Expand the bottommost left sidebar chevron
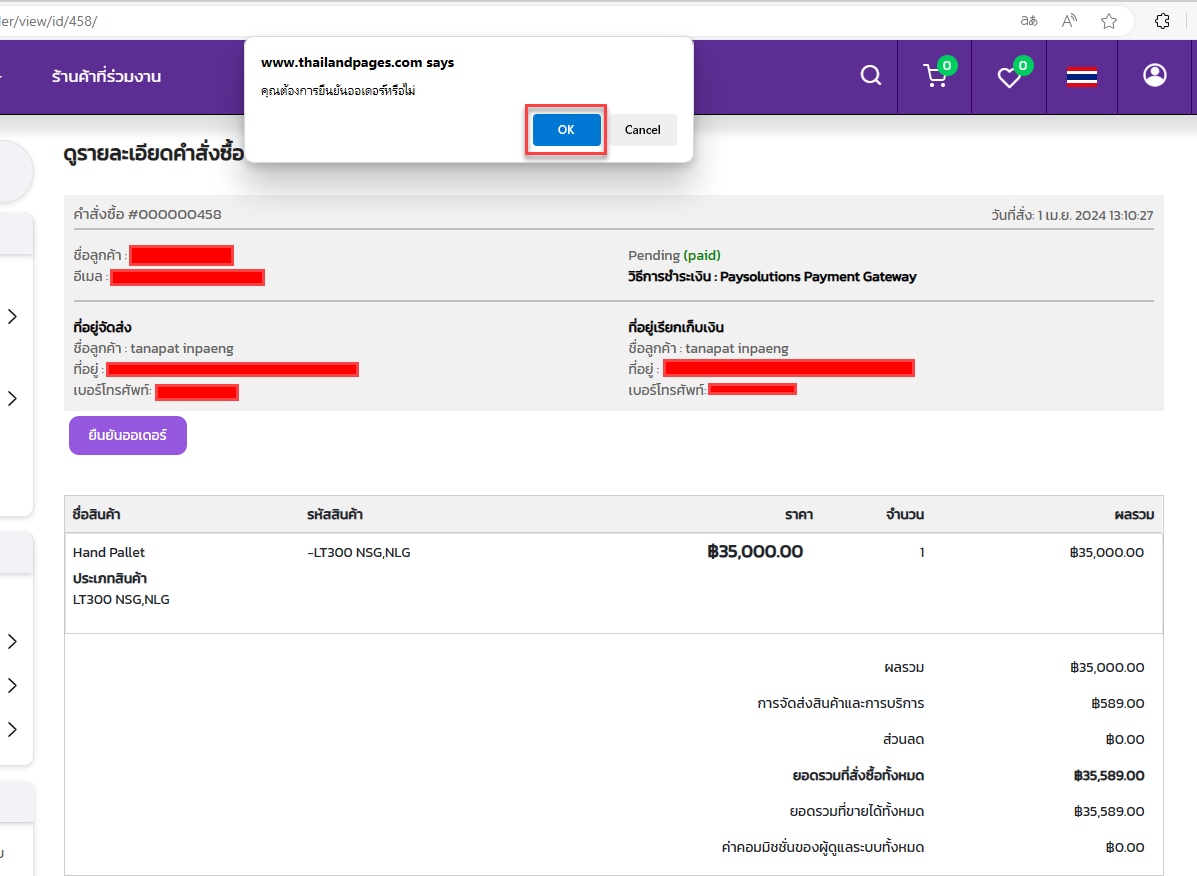Image resolution: width=1197 pixels, height=876 pixels. (12, 729)
